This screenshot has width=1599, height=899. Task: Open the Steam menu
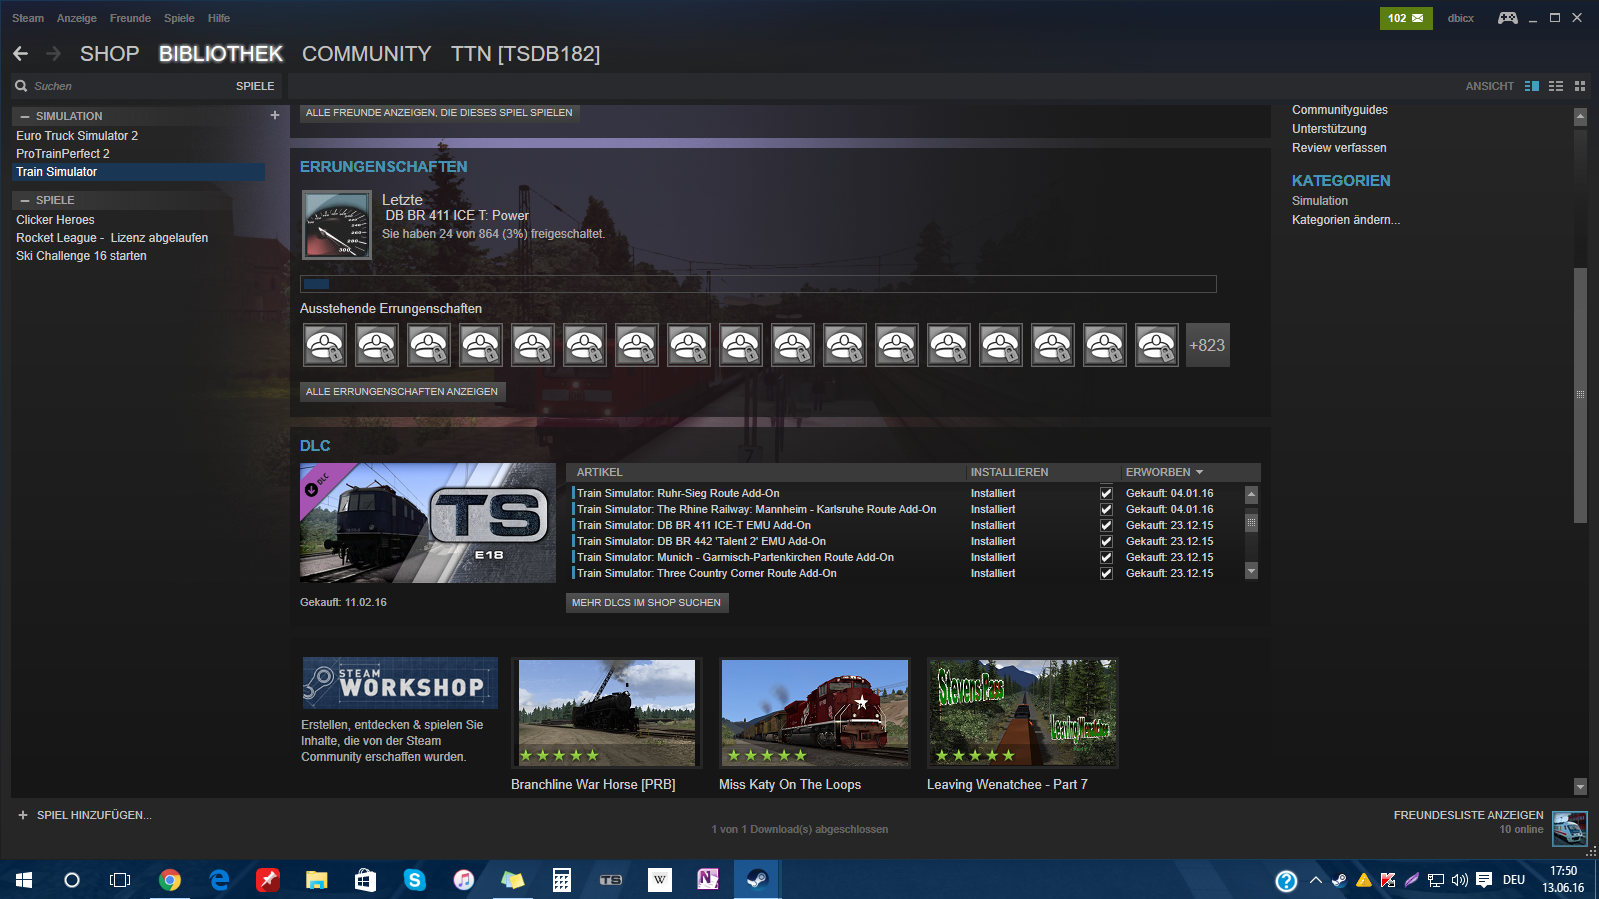(28, 18)
